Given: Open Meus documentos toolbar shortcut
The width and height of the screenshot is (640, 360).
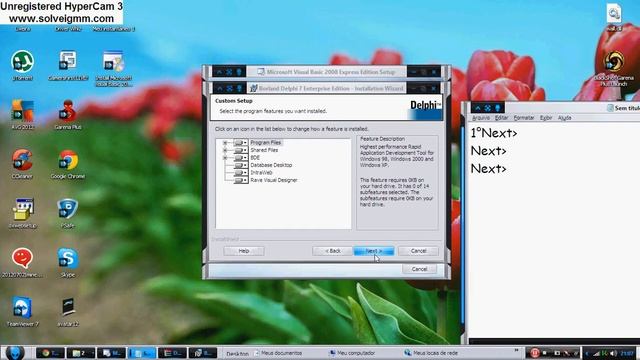Looking at the screenshot, I should 278,353.
